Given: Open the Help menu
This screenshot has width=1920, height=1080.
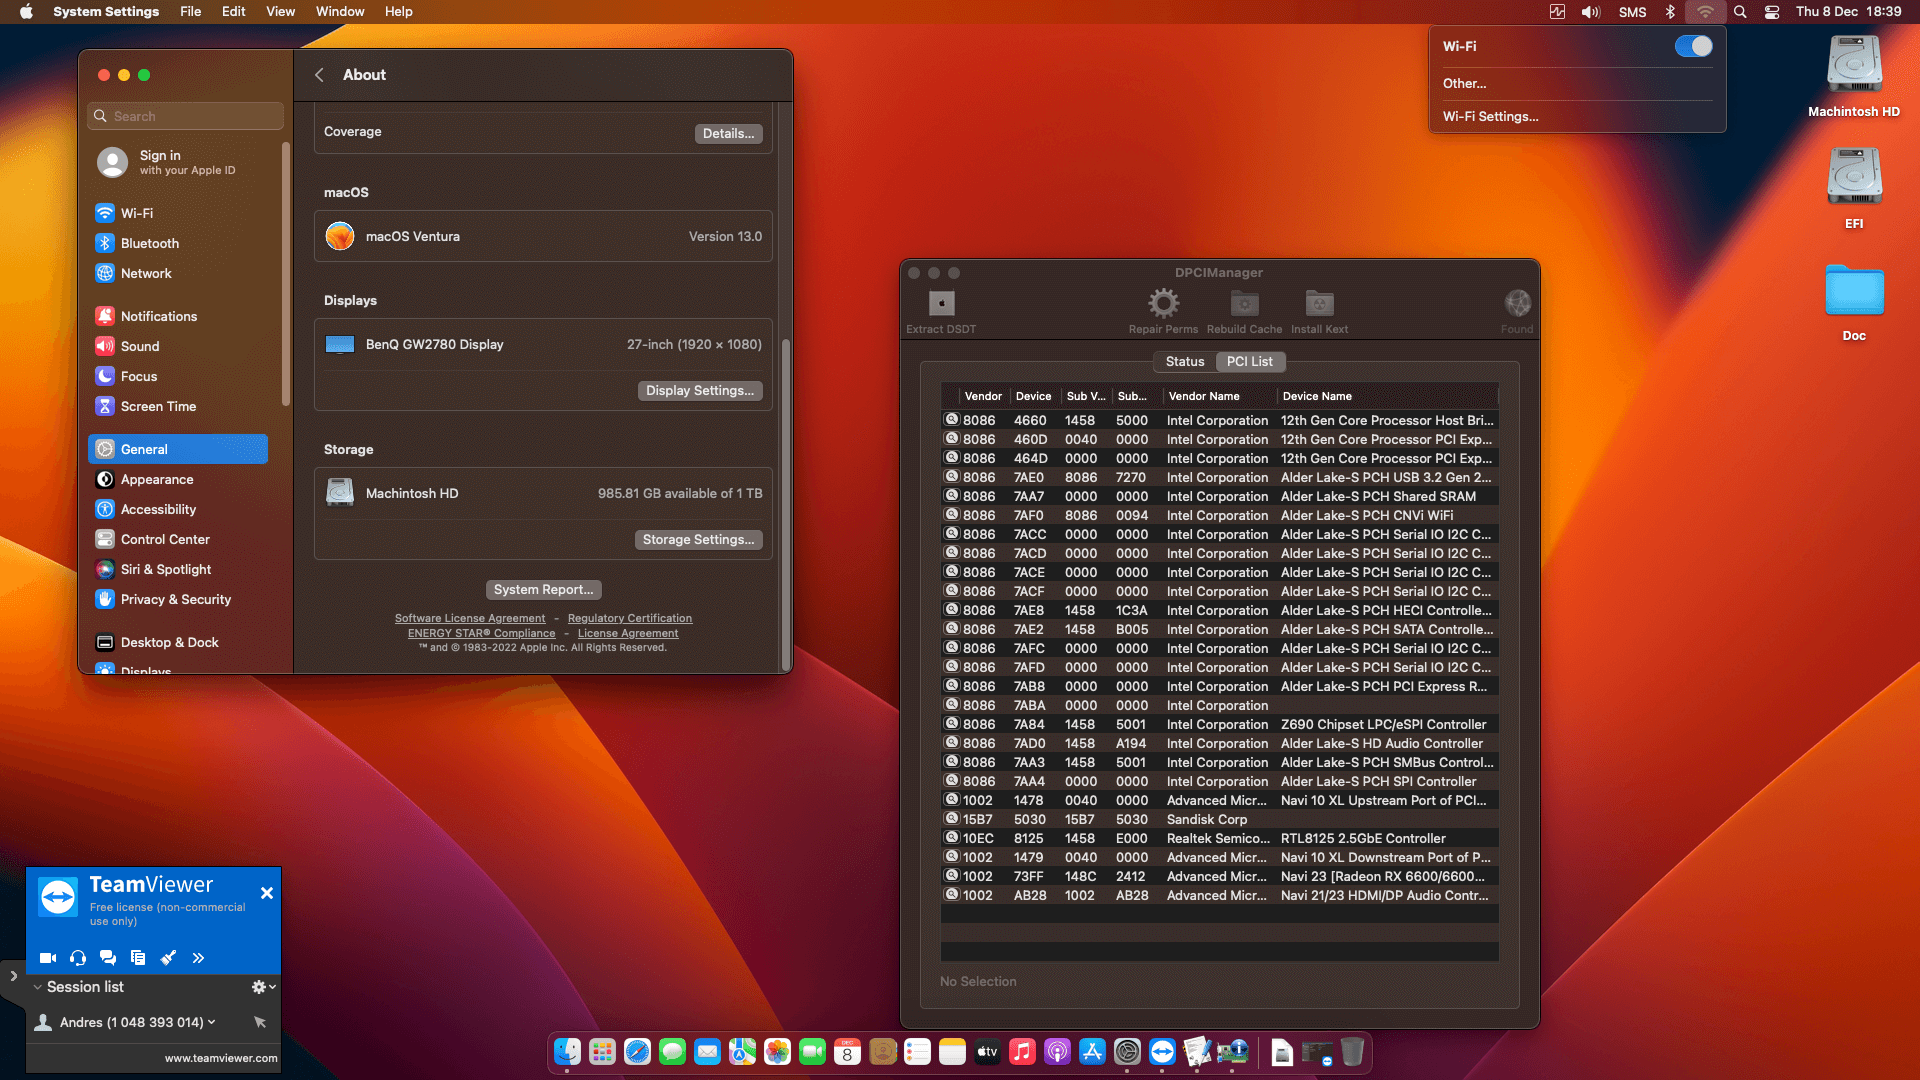Looking at the screenshot, I should 398,12.
